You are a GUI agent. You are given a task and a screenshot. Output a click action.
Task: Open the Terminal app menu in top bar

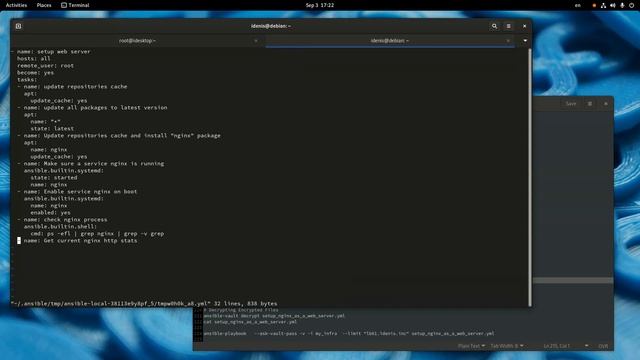pyautogui.click(x=75, y=5)
